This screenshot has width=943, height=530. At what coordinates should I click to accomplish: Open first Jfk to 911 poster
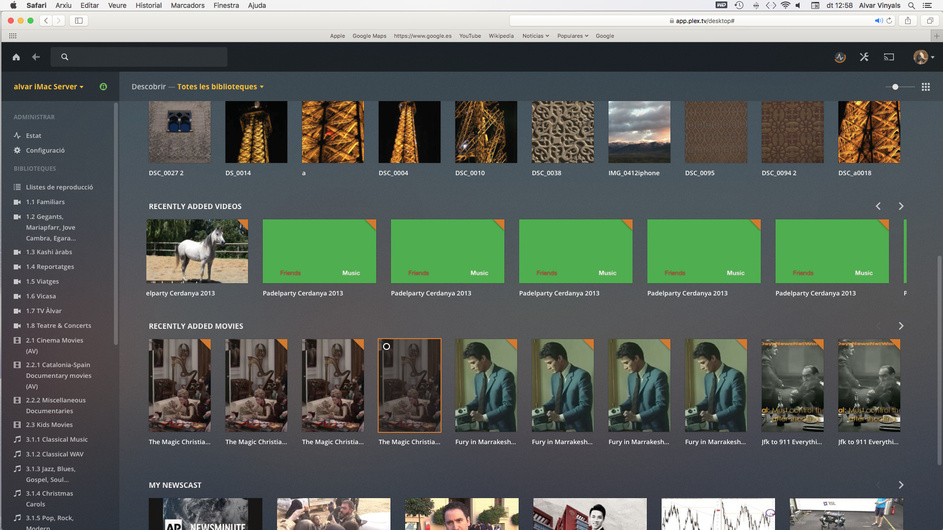point(792,385)
